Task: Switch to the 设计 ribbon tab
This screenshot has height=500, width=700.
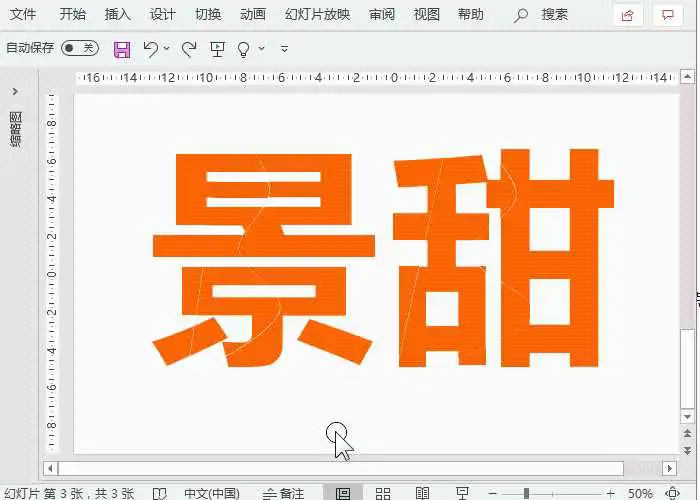Action: point(162,14)
